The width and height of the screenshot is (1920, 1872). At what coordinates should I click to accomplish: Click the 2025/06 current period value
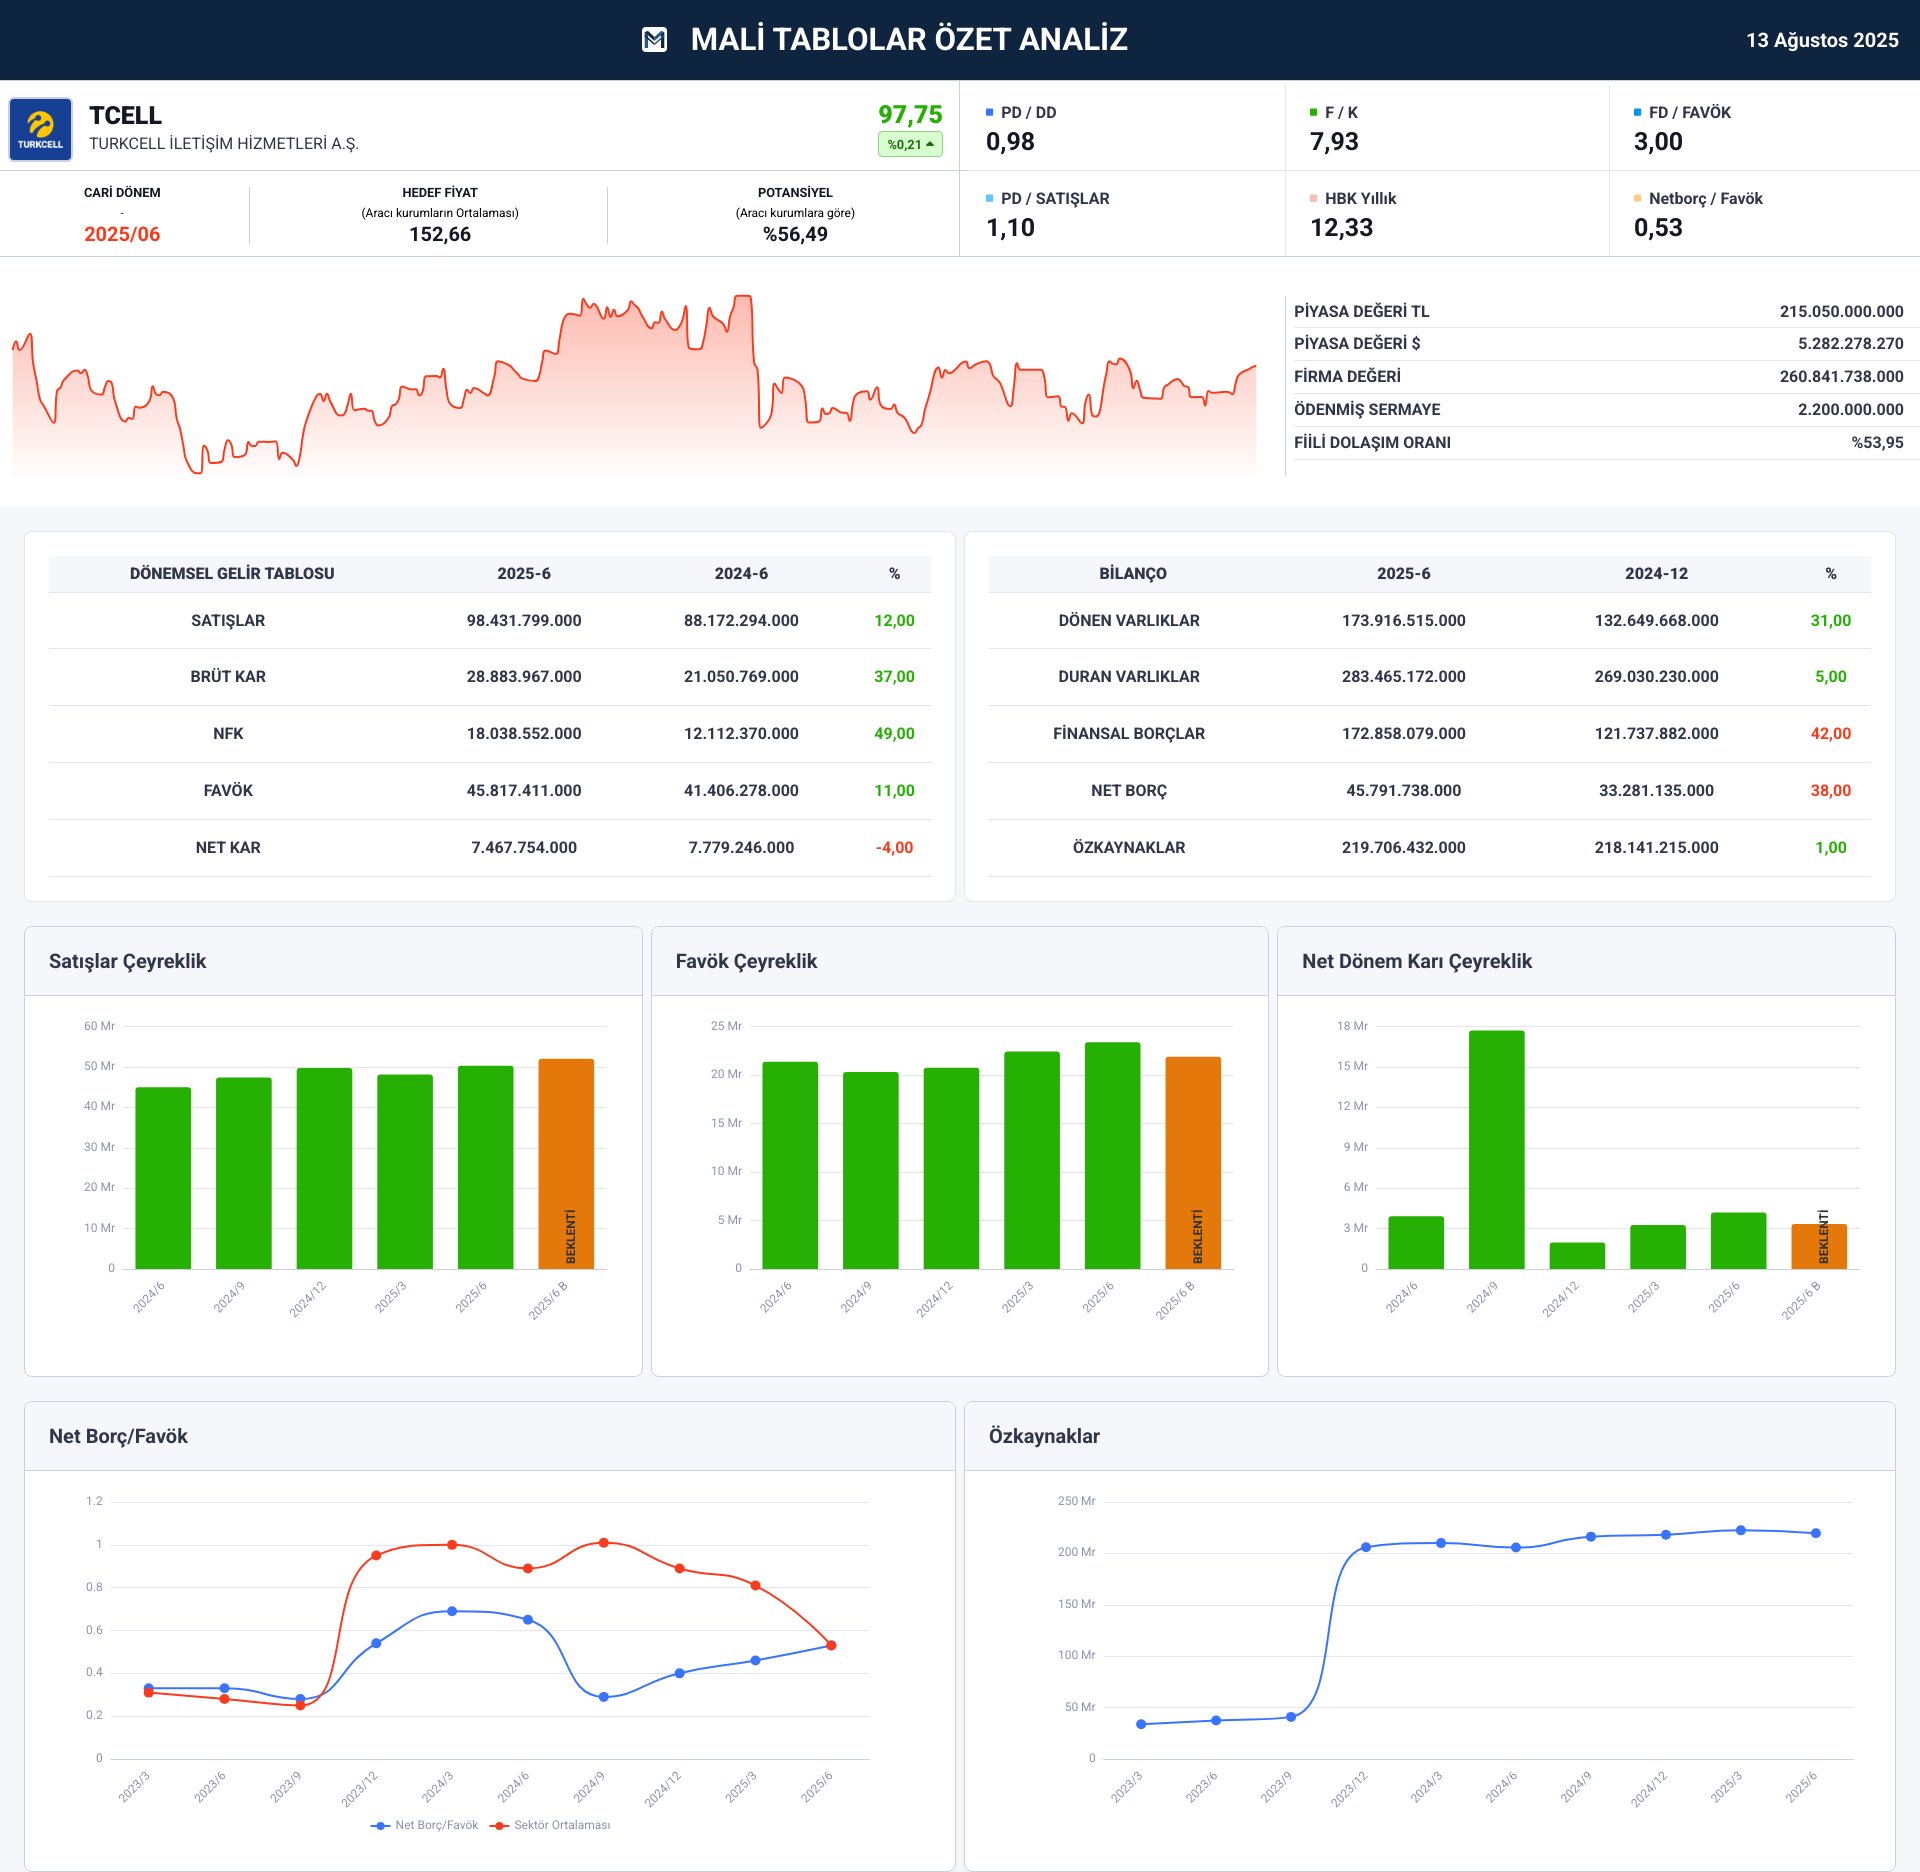[122, 234]
